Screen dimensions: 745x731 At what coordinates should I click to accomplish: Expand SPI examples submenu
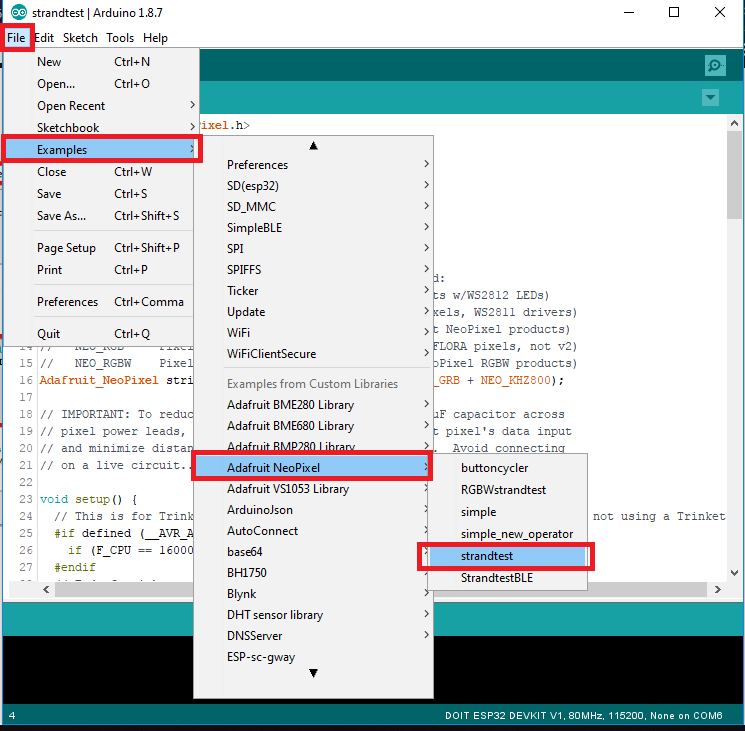tap(313, 248)
